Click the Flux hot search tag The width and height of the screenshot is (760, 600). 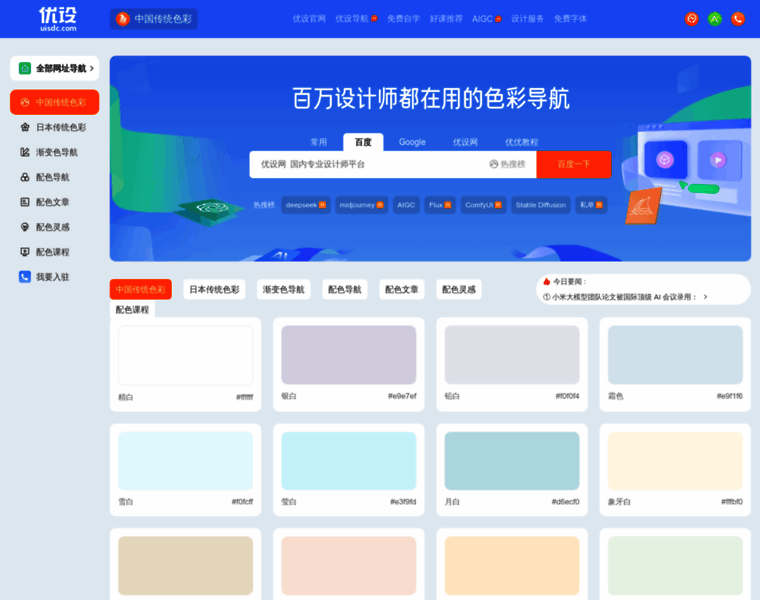point(440,205)
